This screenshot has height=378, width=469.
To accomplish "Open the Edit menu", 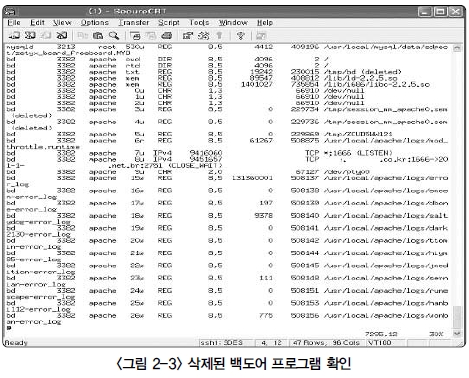I will coord(37,22).
